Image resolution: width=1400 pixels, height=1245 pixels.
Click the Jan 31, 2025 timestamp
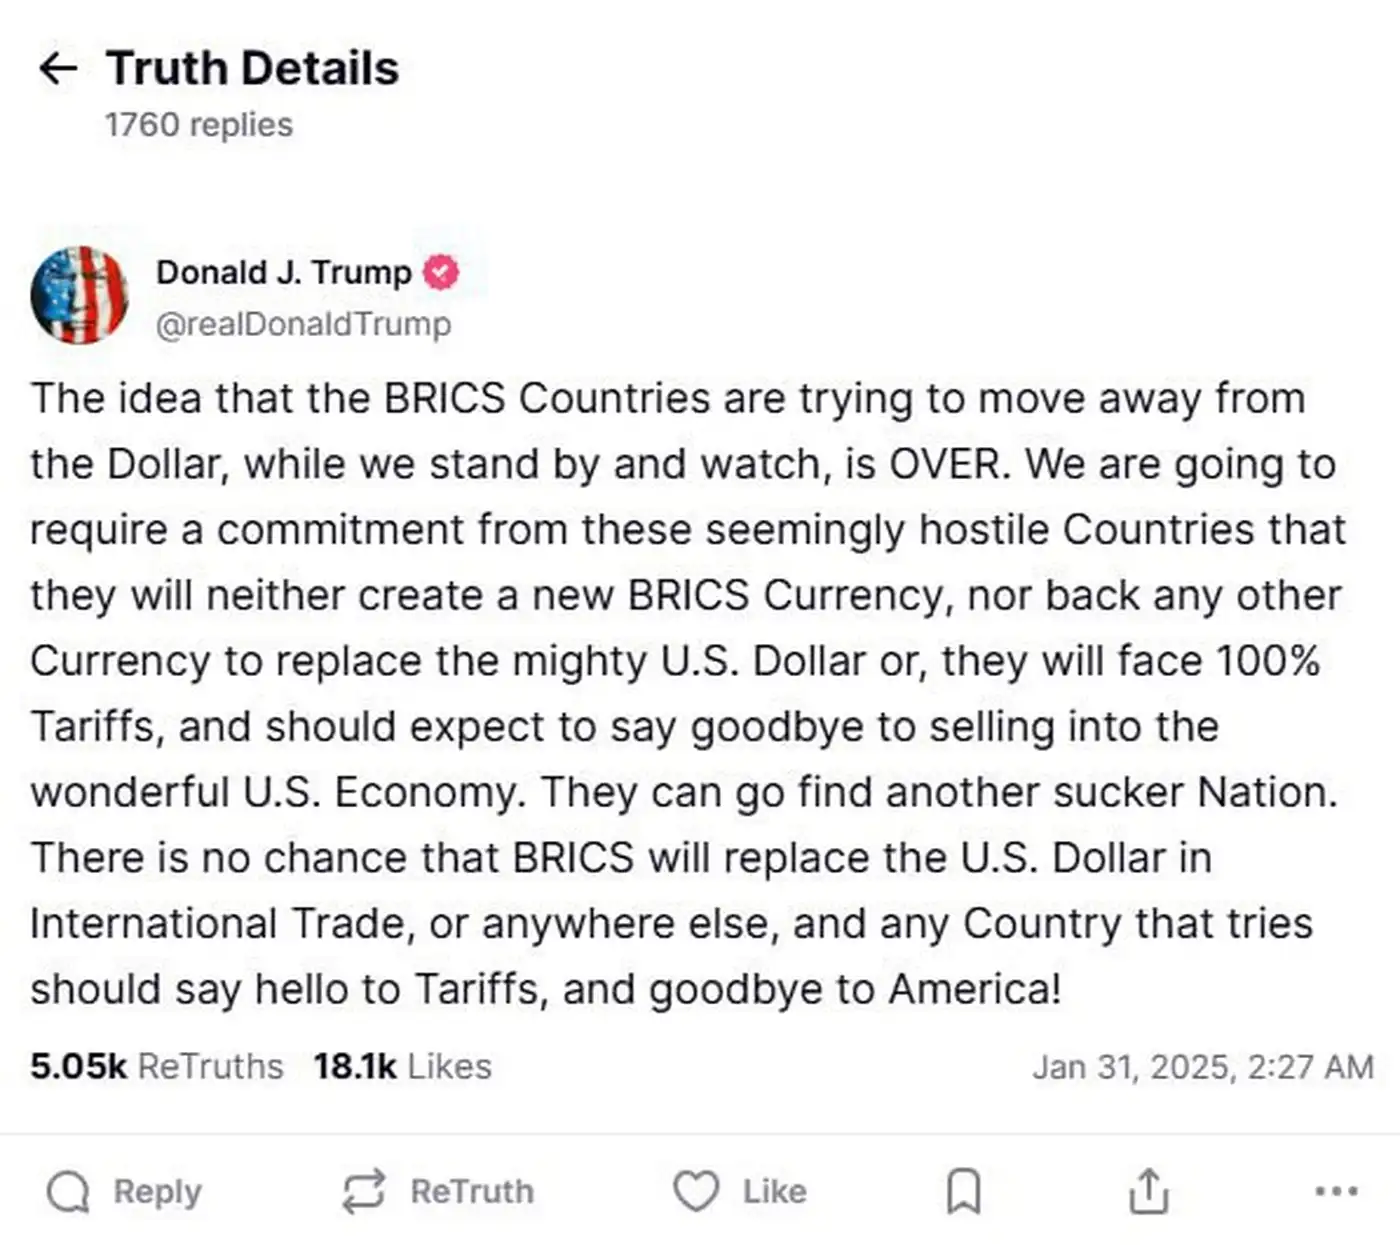(x=1202, y=1067)
